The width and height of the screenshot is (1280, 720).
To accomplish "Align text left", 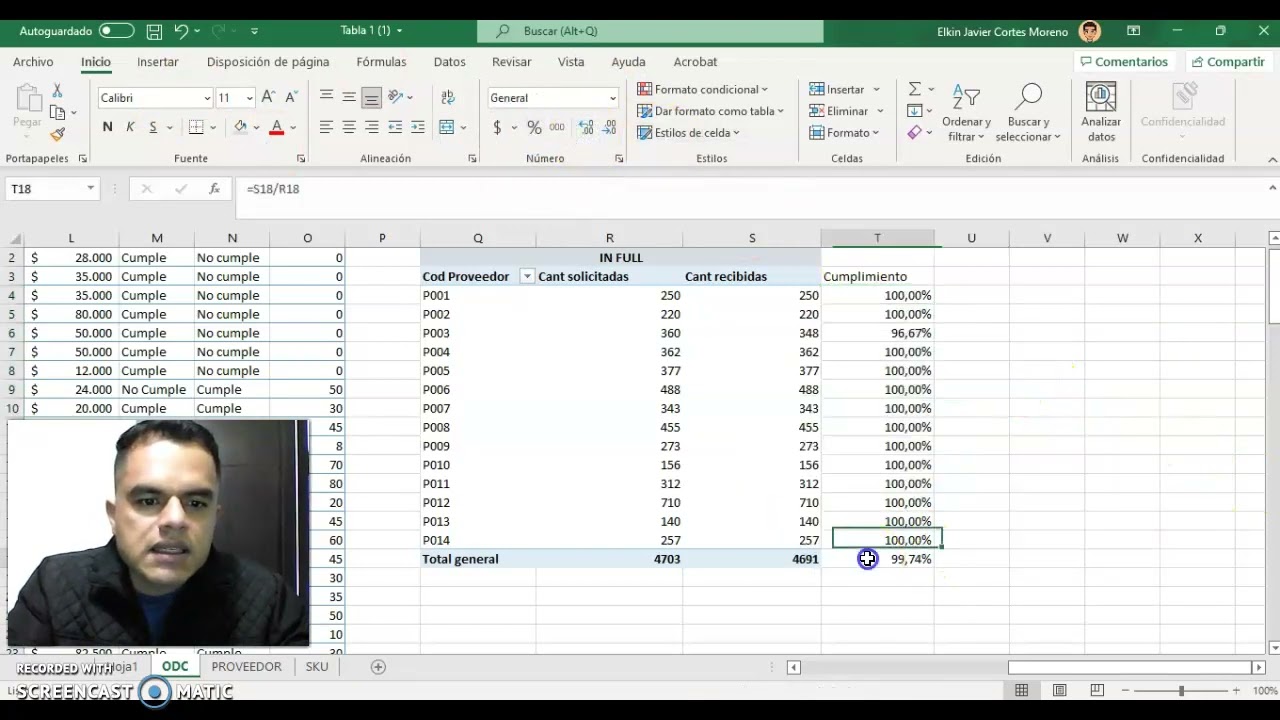I will pos(326,127).
